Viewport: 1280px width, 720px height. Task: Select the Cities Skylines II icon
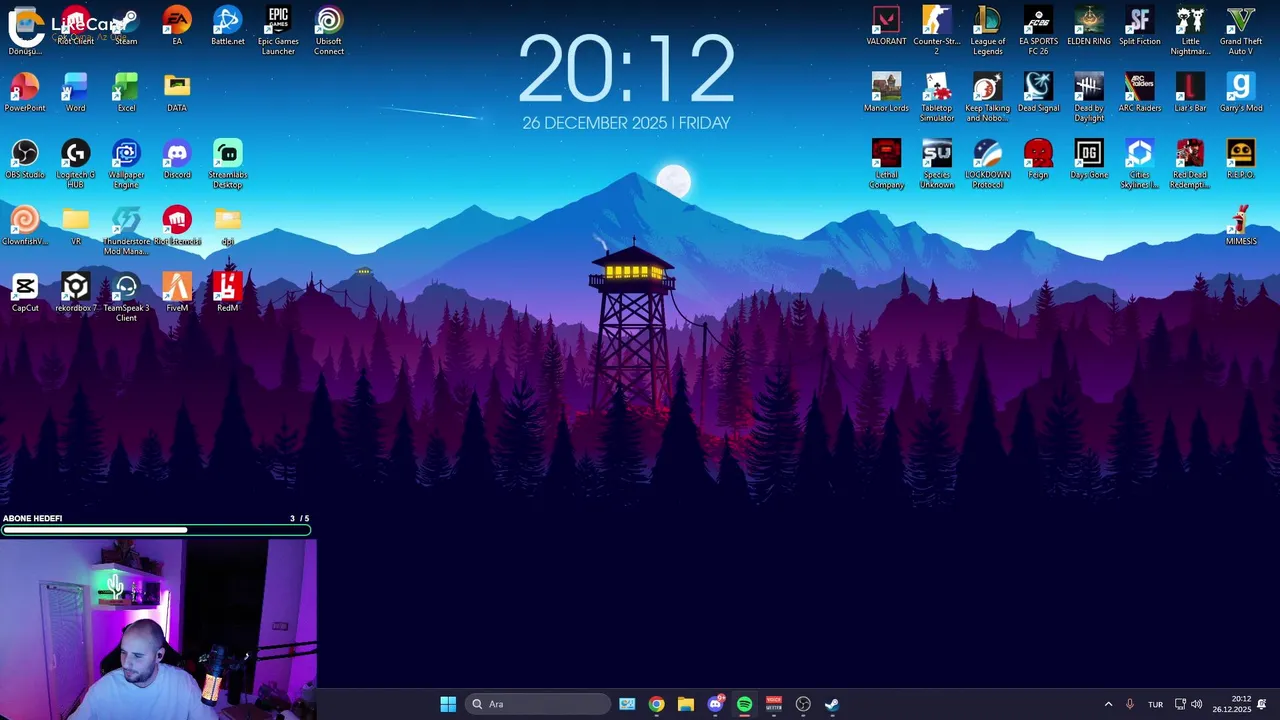[1139, 164]
